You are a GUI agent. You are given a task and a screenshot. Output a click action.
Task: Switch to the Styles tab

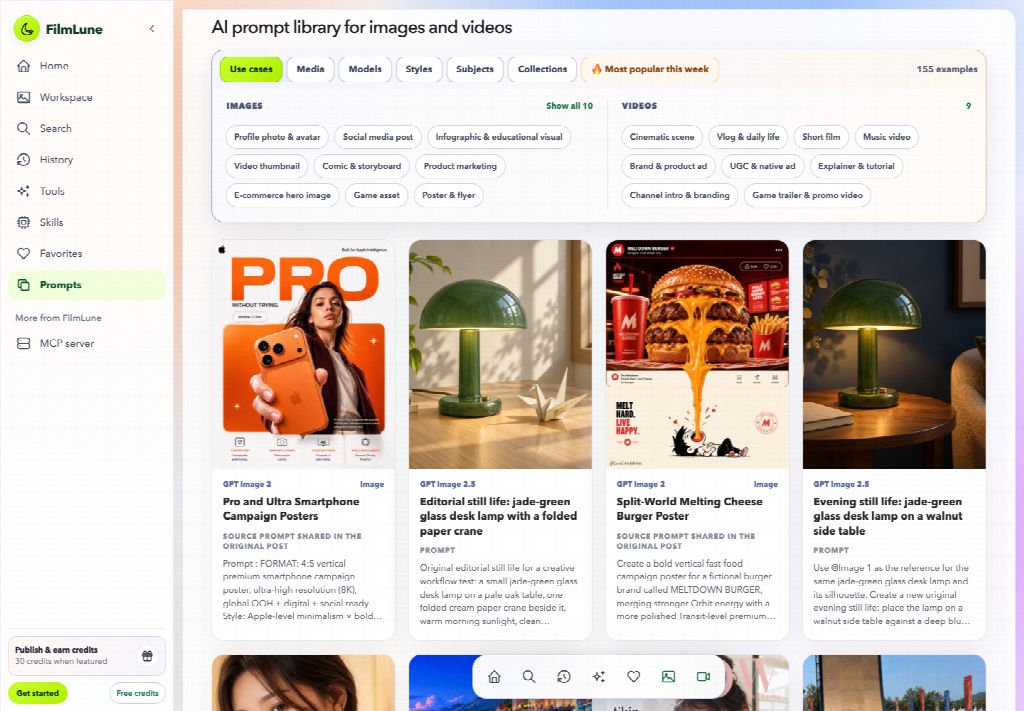click(x=419, y=69)
